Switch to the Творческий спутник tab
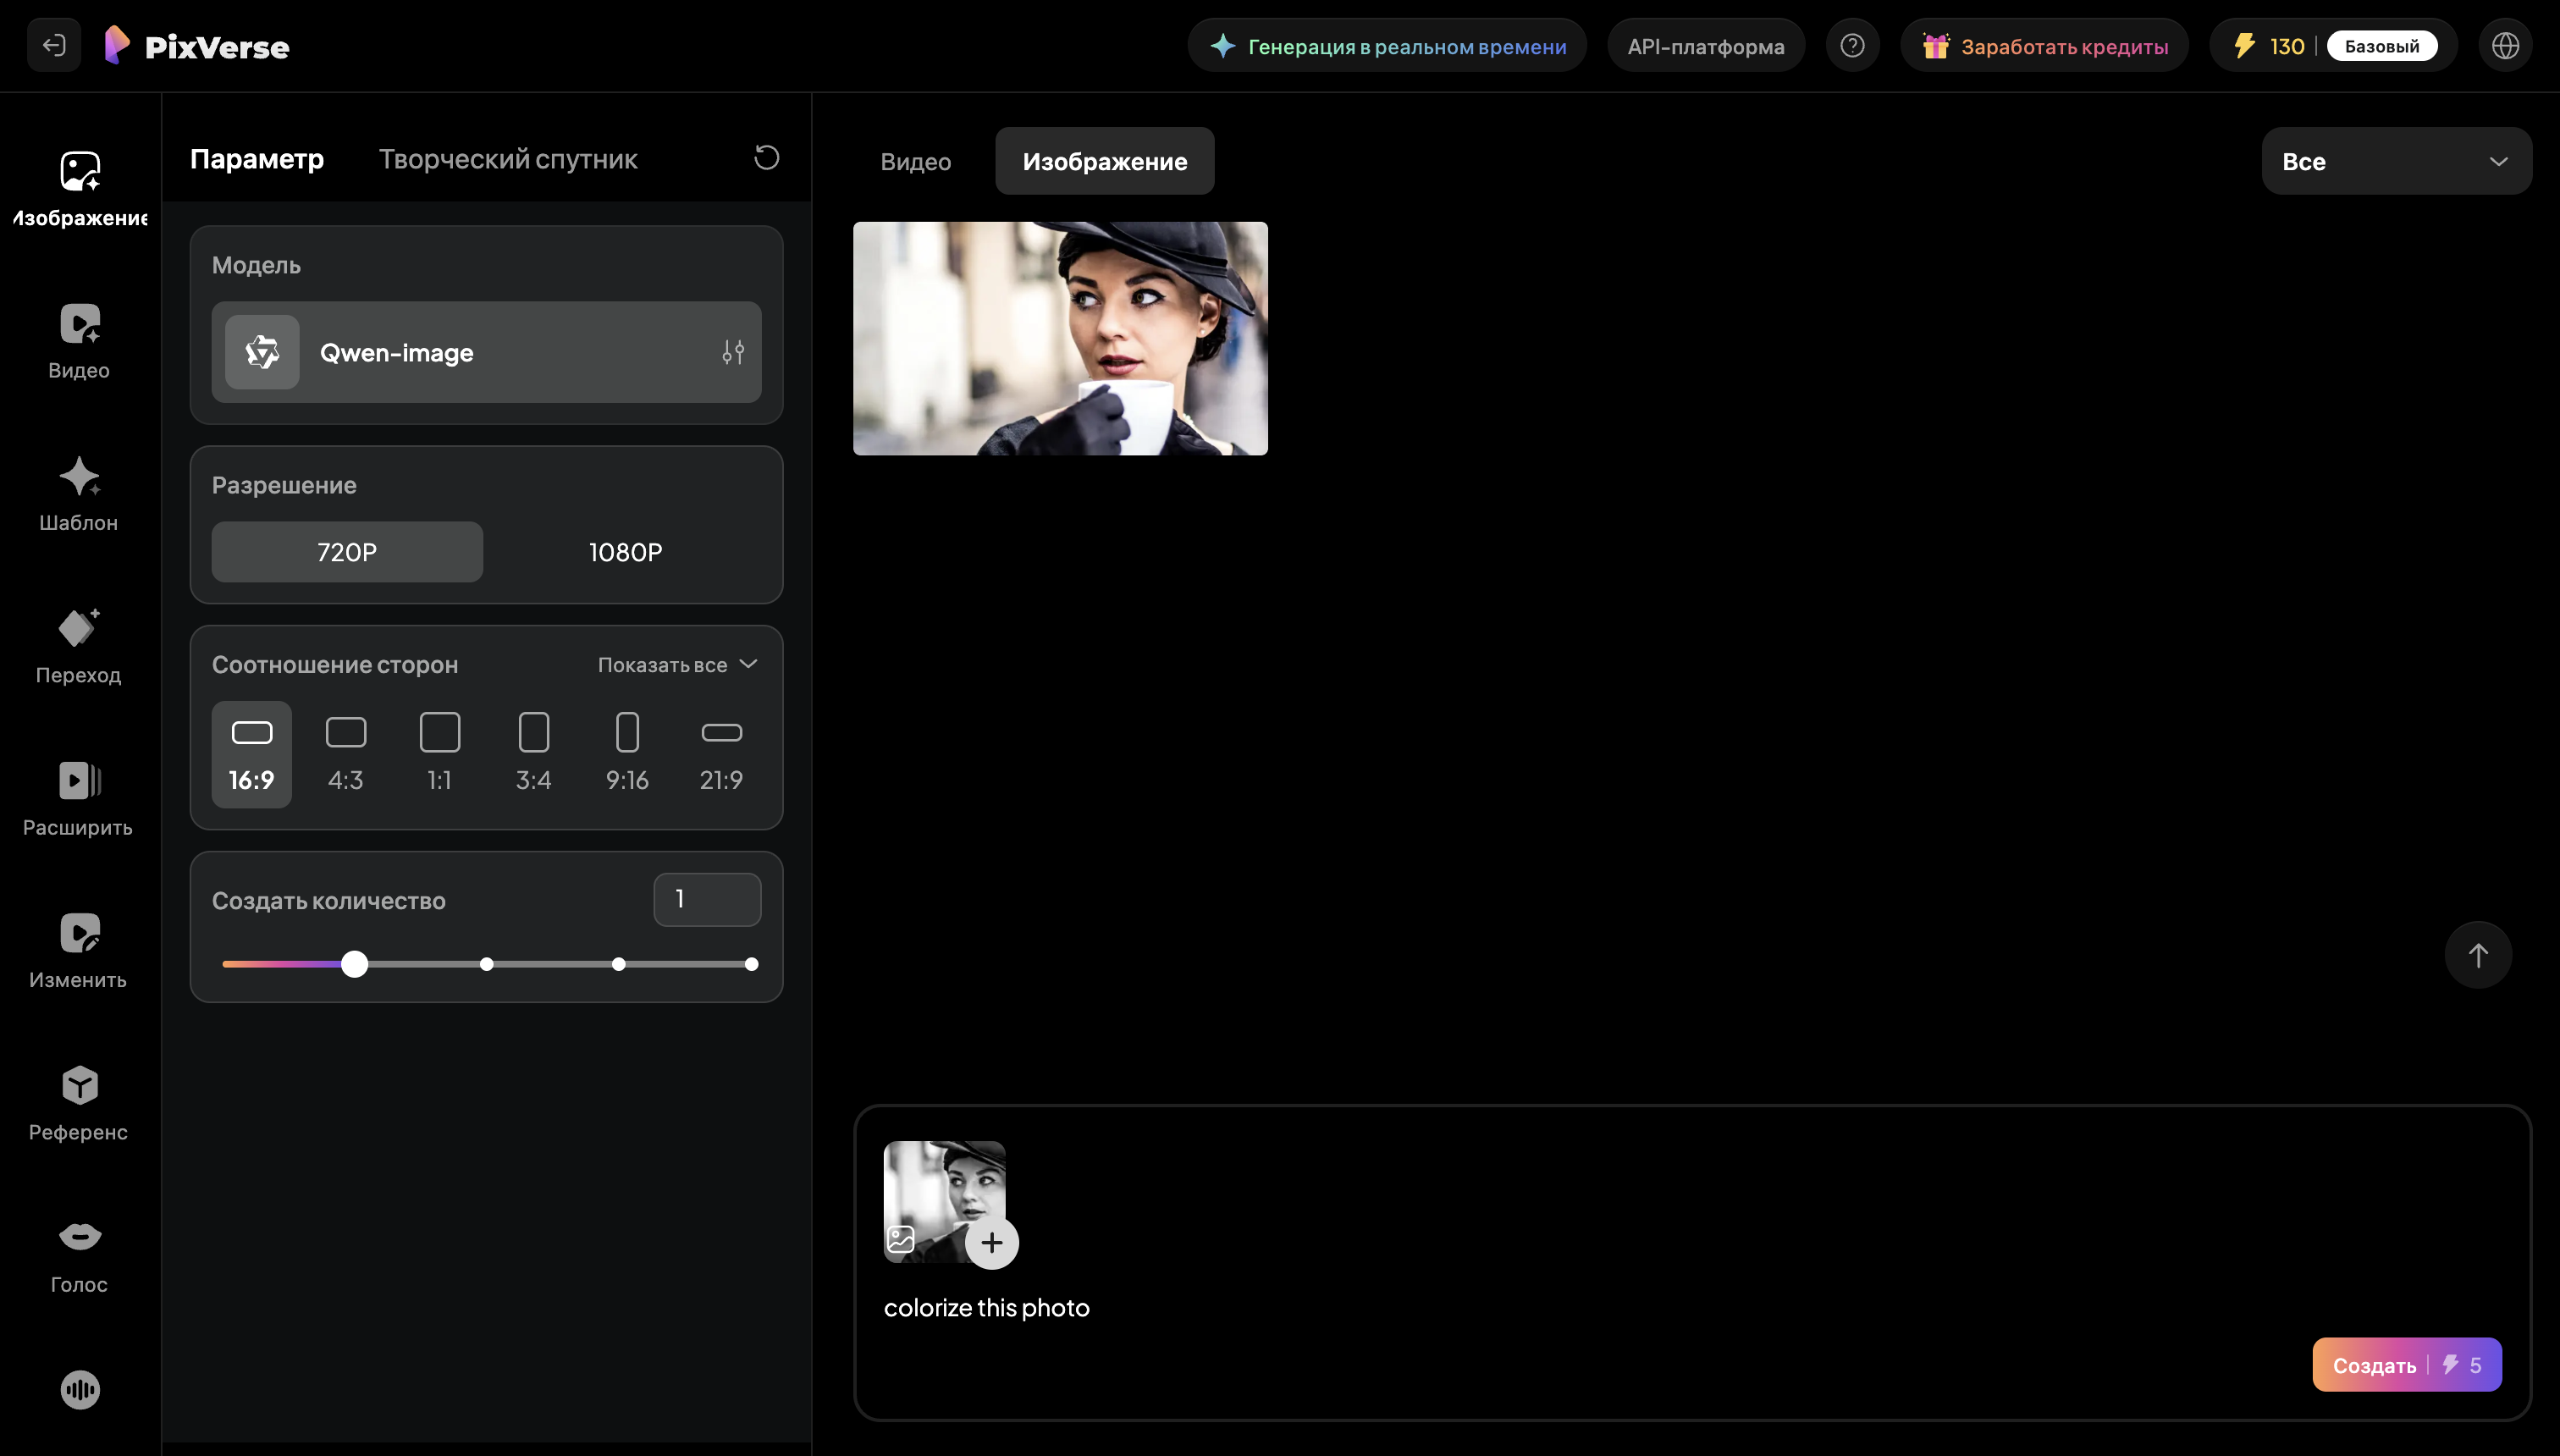 point(508,159)
